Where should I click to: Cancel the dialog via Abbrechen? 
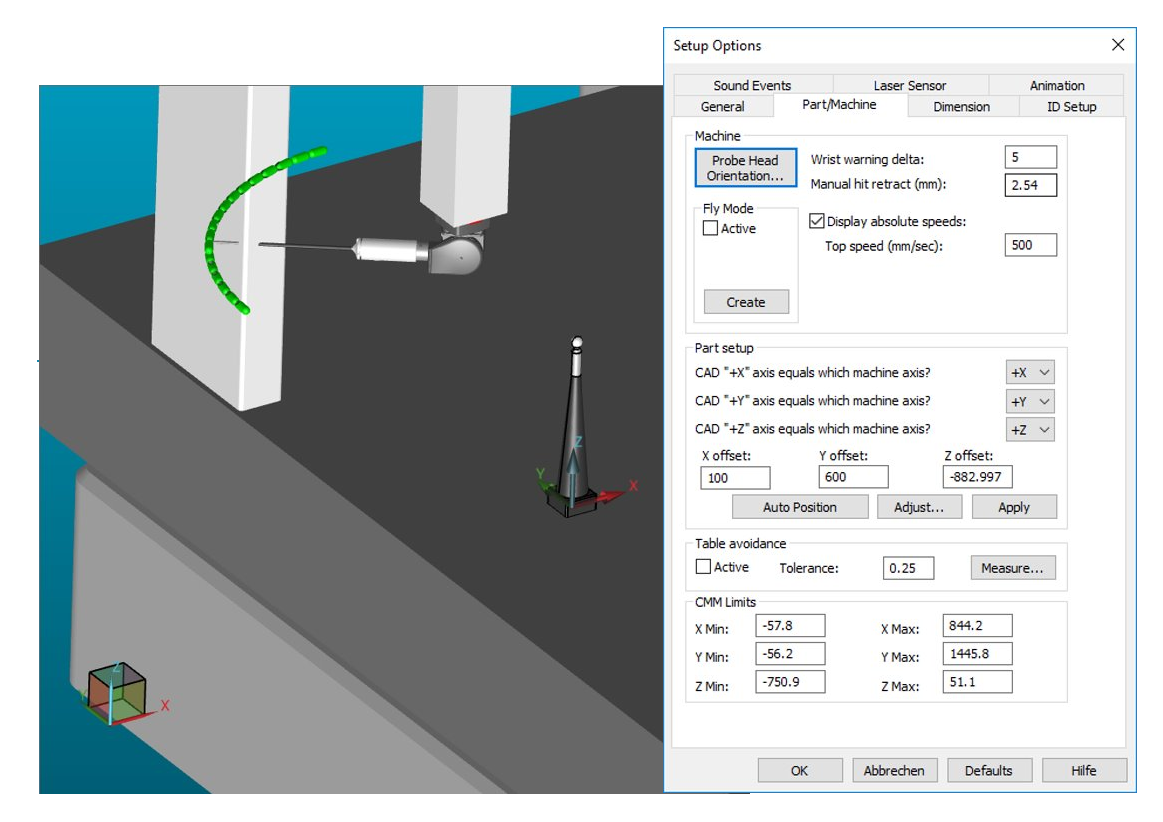click(x=894, y=770)
